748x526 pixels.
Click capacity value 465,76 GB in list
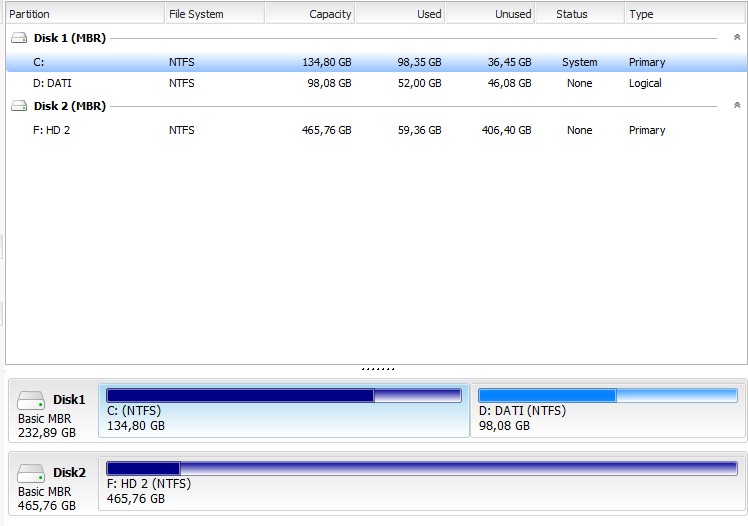[327, 130]
